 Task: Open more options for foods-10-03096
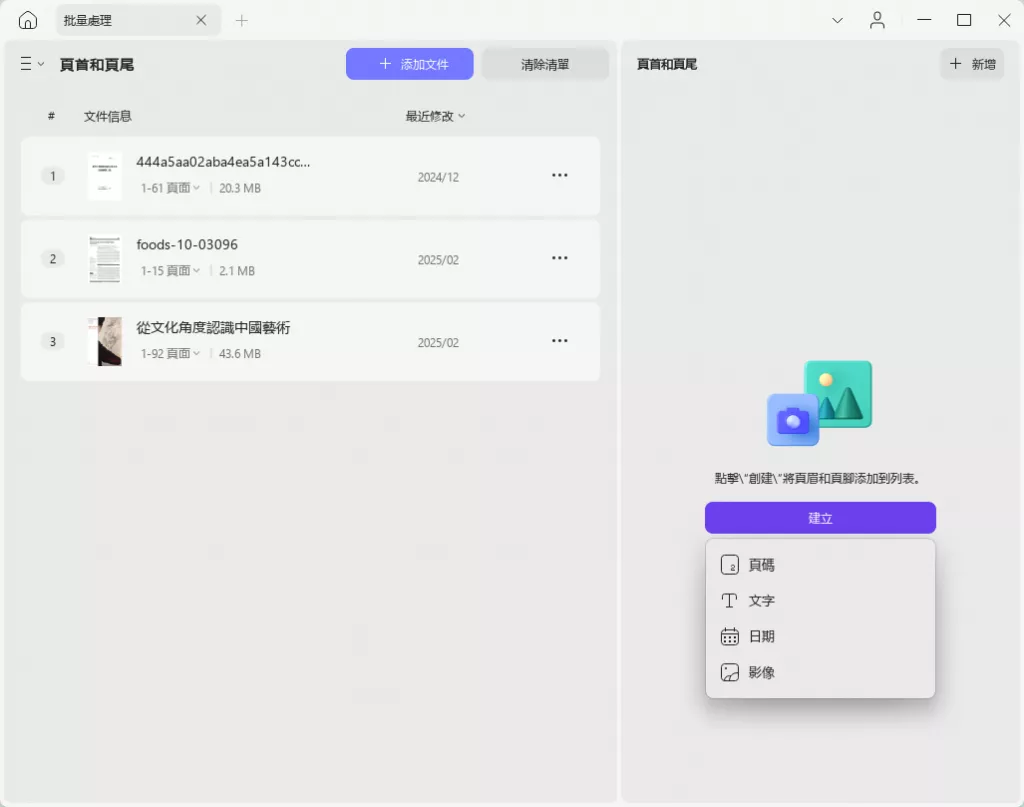click(x=560, y=259)
